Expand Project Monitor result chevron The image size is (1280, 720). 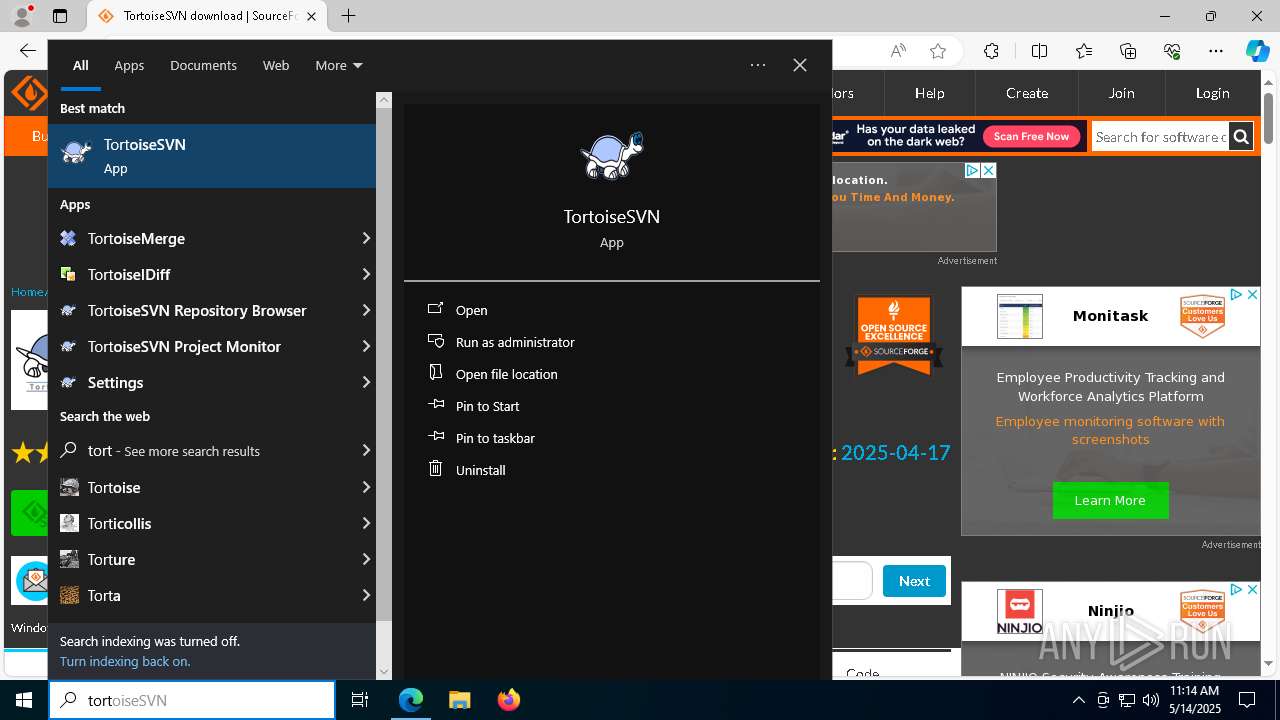click(366, 346)
